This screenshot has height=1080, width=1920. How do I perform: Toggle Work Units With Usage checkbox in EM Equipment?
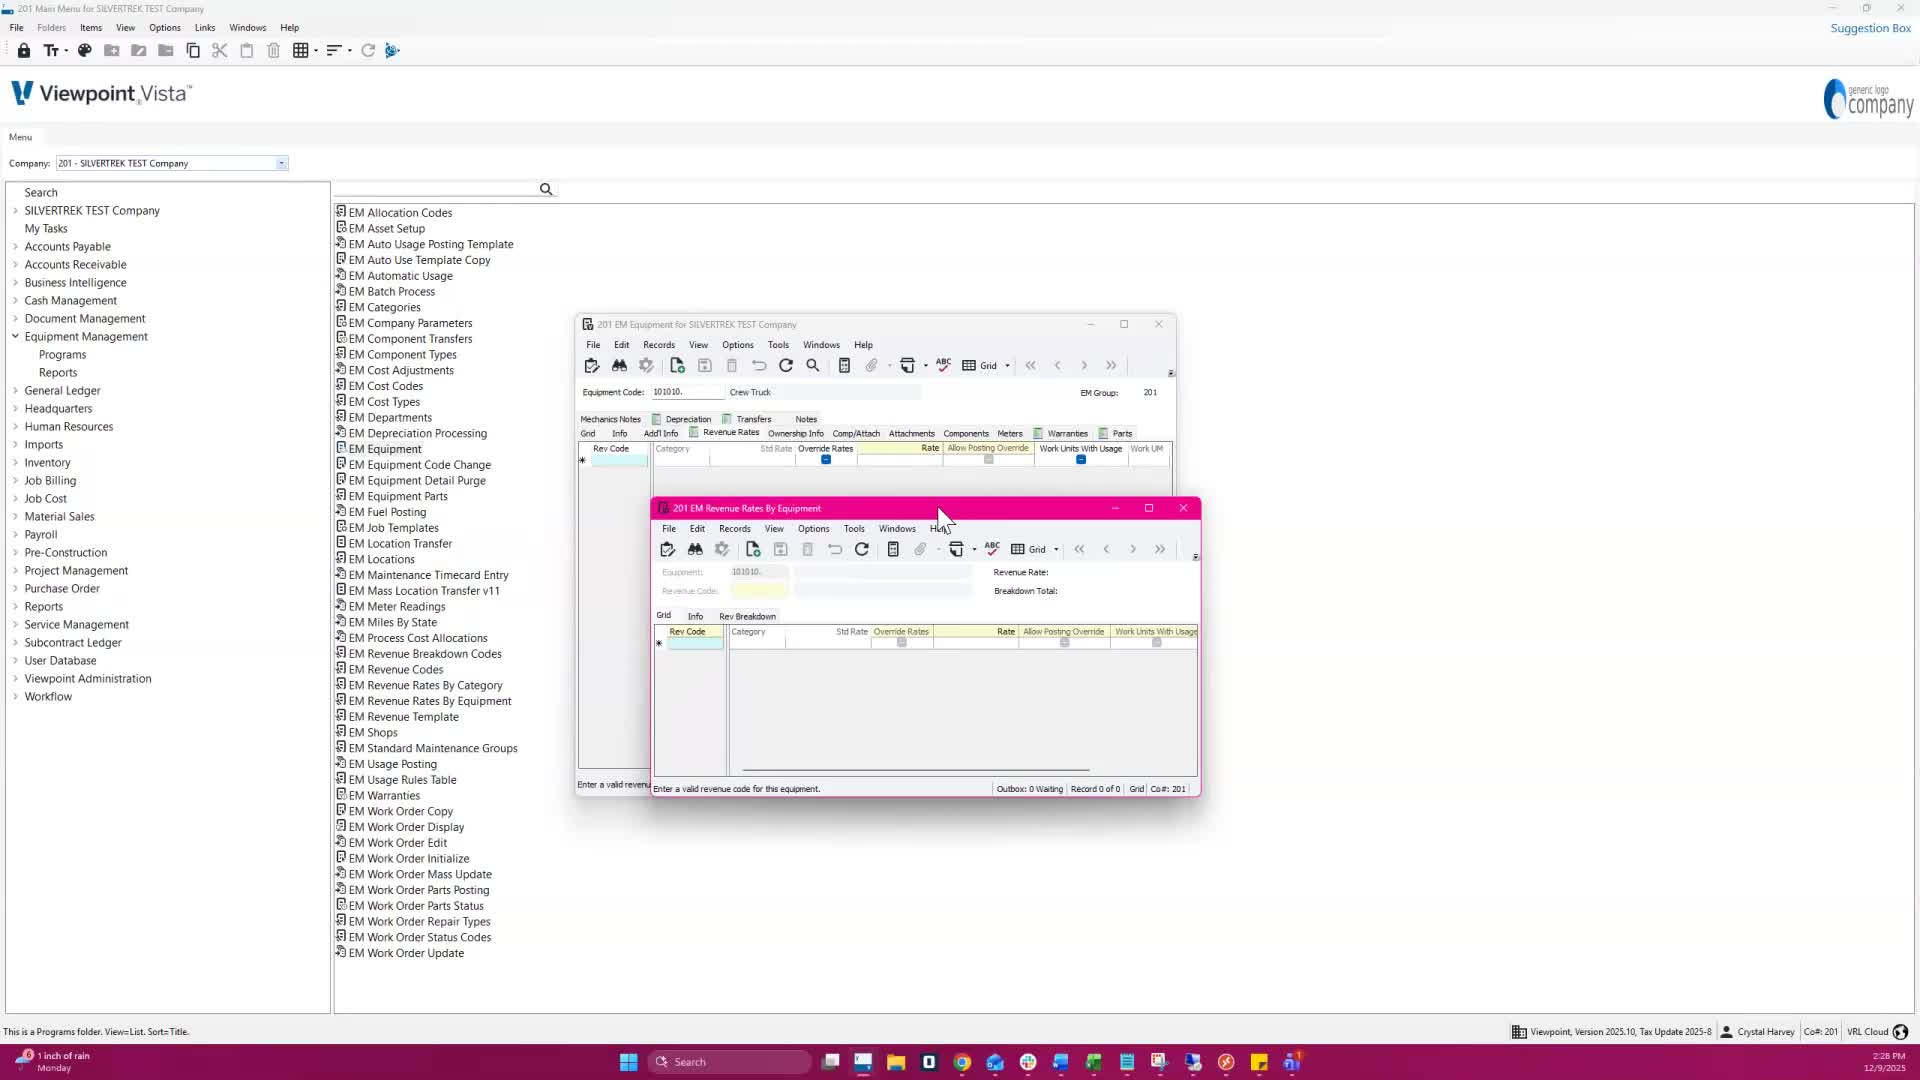1081,460
